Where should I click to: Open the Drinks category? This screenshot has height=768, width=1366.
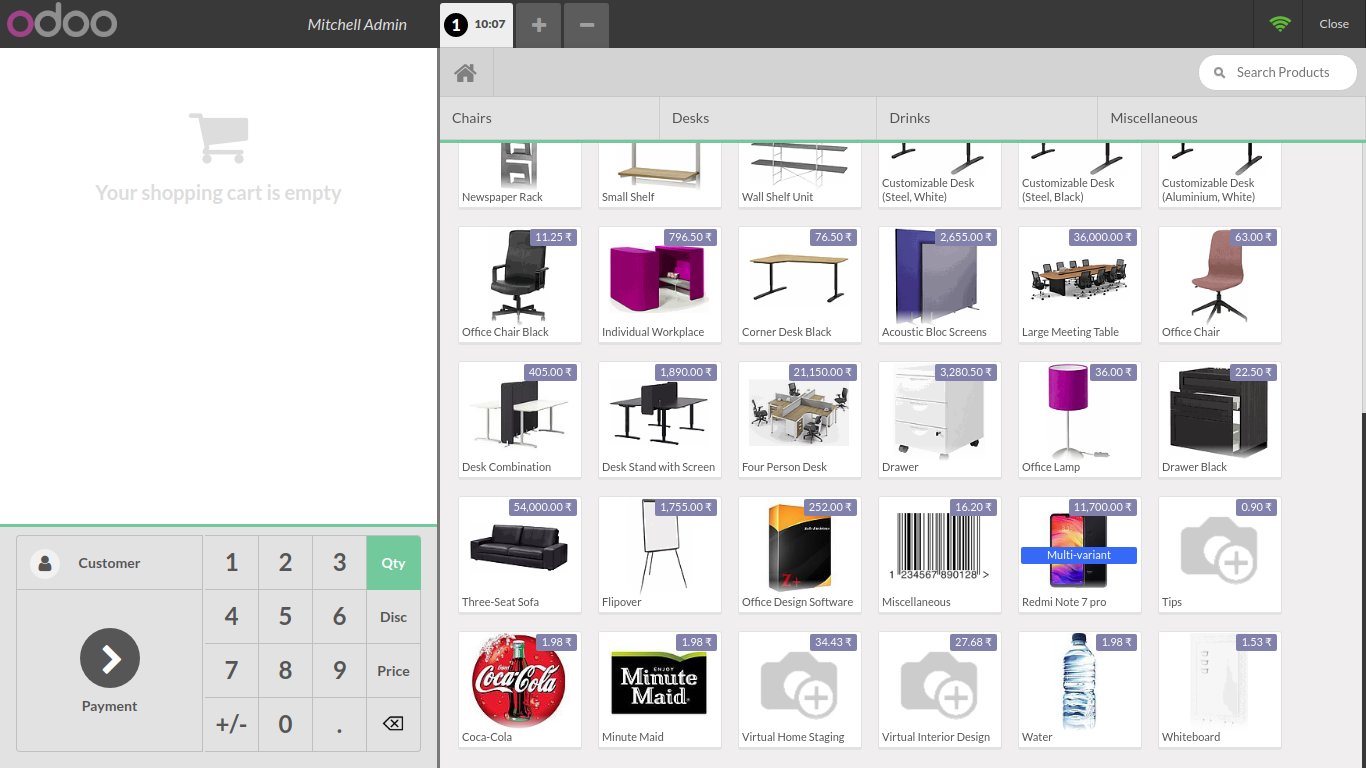[986, 118]
